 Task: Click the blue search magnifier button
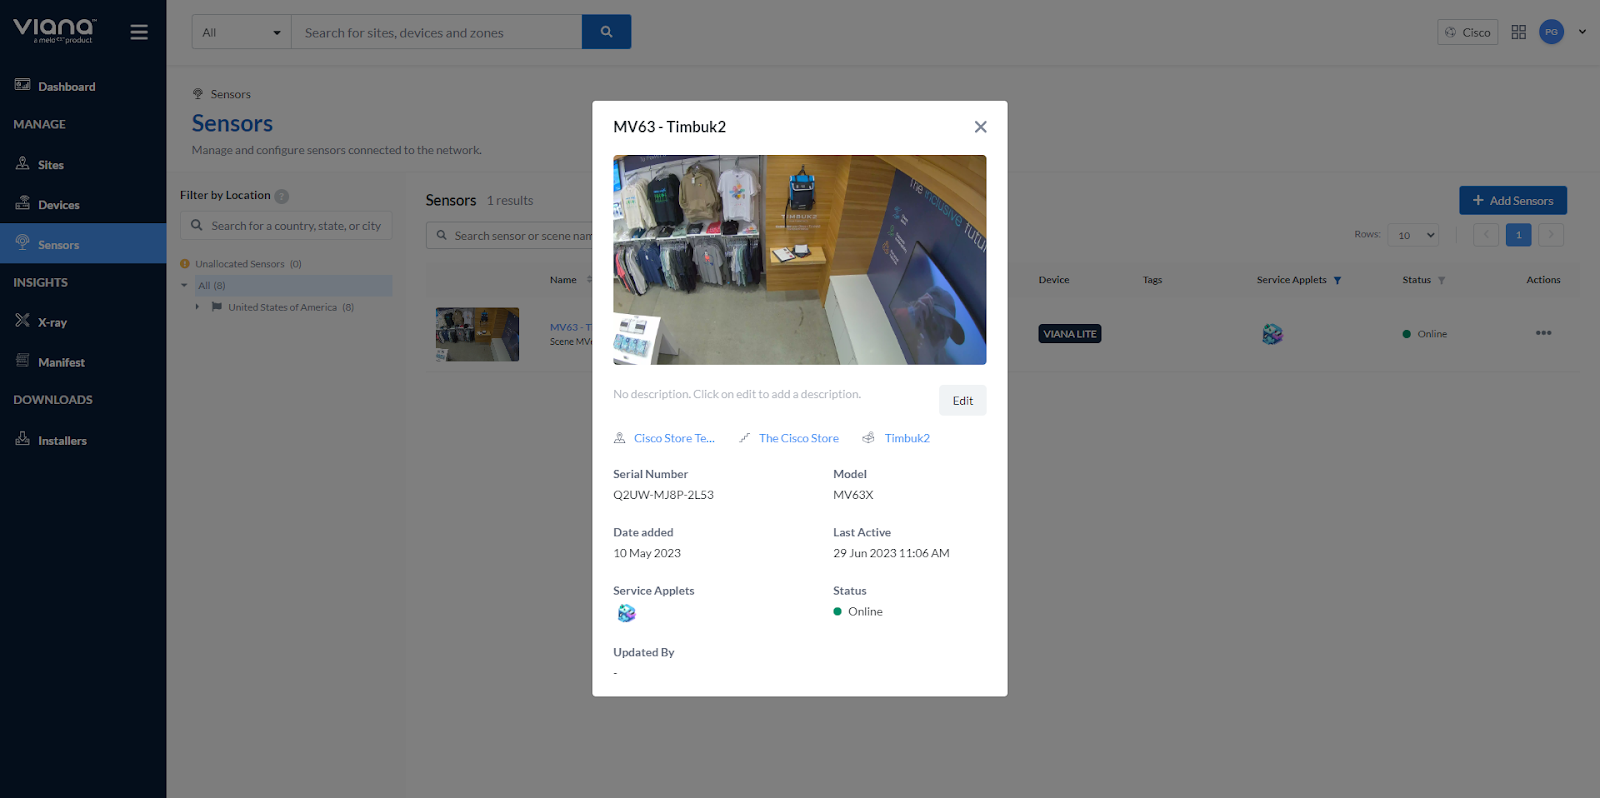pyautogui.click(x=606, y=32)
